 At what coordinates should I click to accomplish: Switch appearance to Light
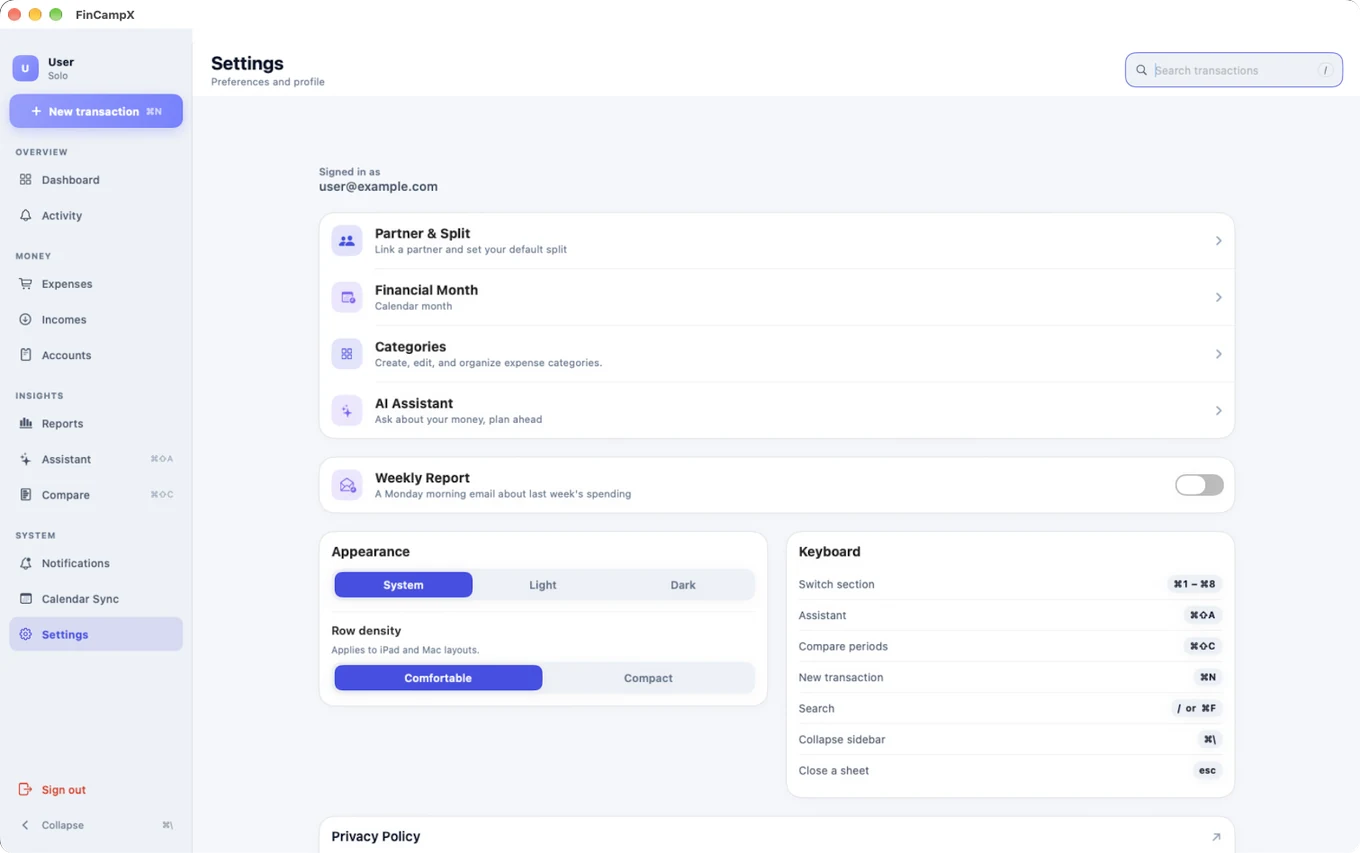coord(543,585)
